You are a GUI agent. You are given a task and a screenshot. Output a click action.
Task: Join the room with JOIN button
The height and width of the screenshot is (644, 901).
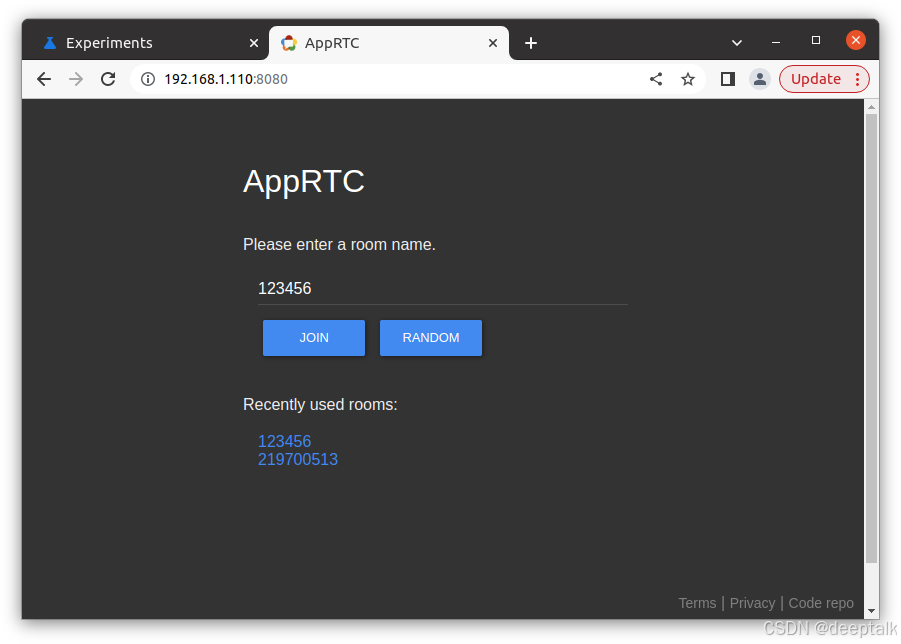pyautogui.click(x=314, y=338)
